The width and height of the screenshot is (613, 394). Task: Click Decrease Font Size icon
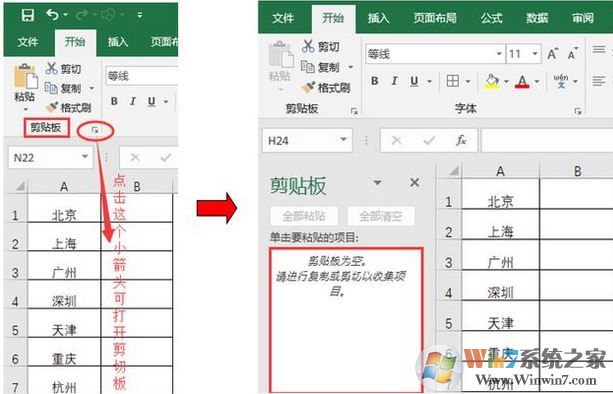573,54
